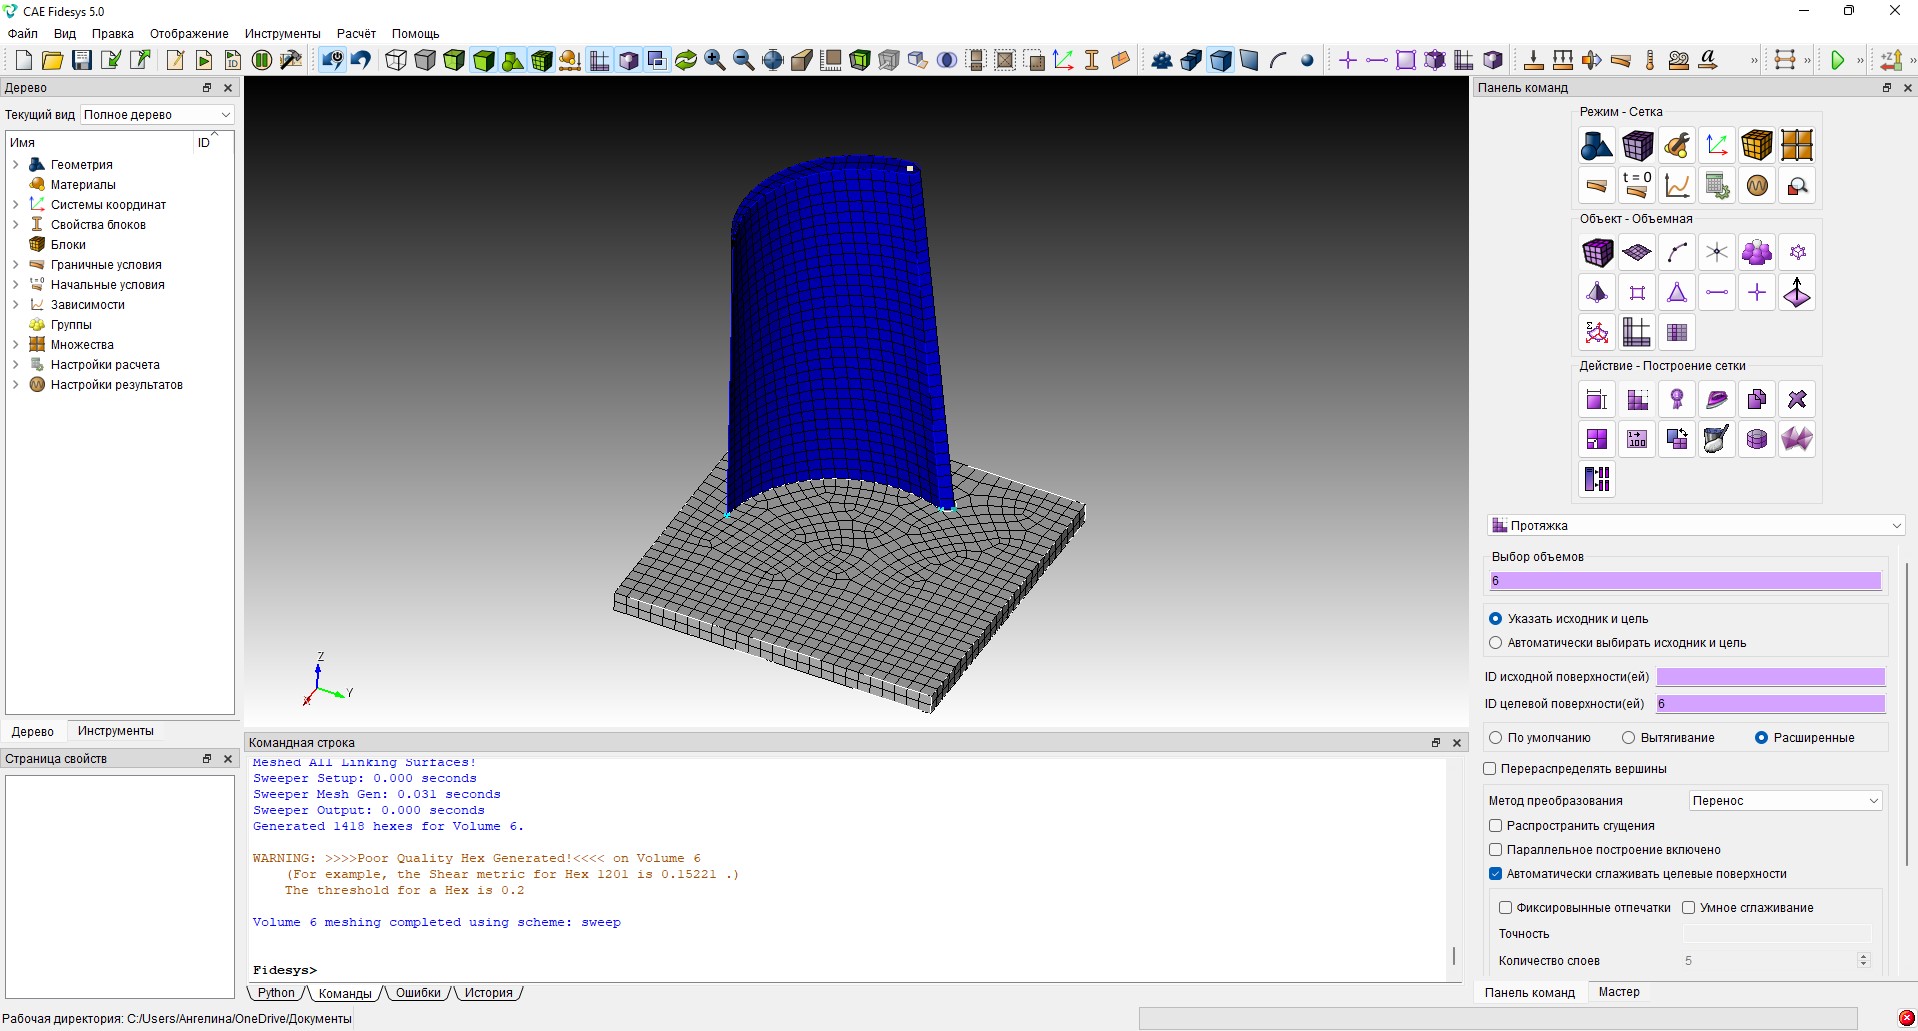Select Blocks mode orange cube icon
The width and height of the screenshot is (1918, 1031).
pos(1757,145)
